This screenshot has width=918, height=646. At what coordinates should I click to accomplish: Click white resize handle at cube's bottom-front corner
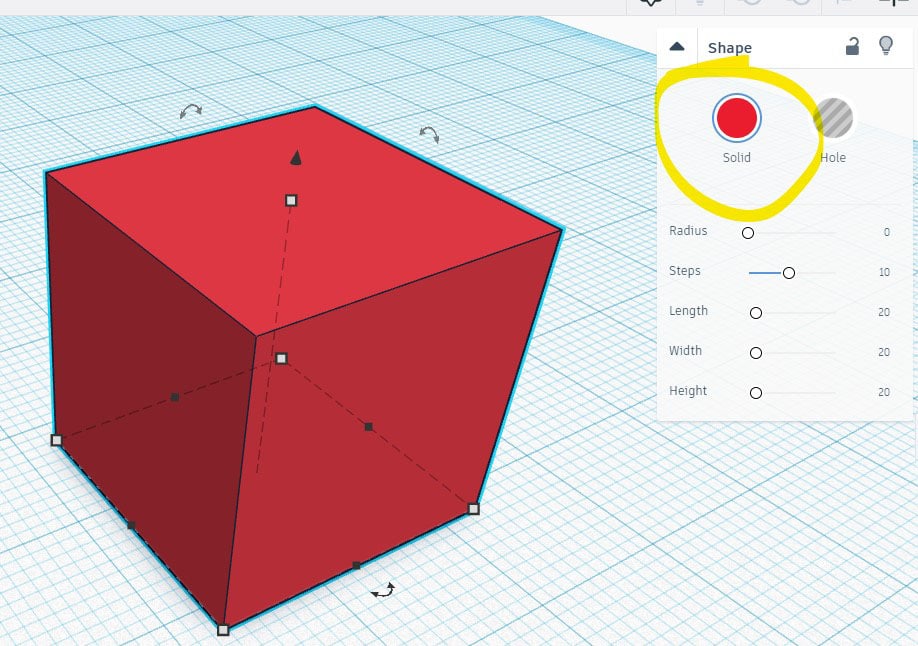[x=223, y=630]
